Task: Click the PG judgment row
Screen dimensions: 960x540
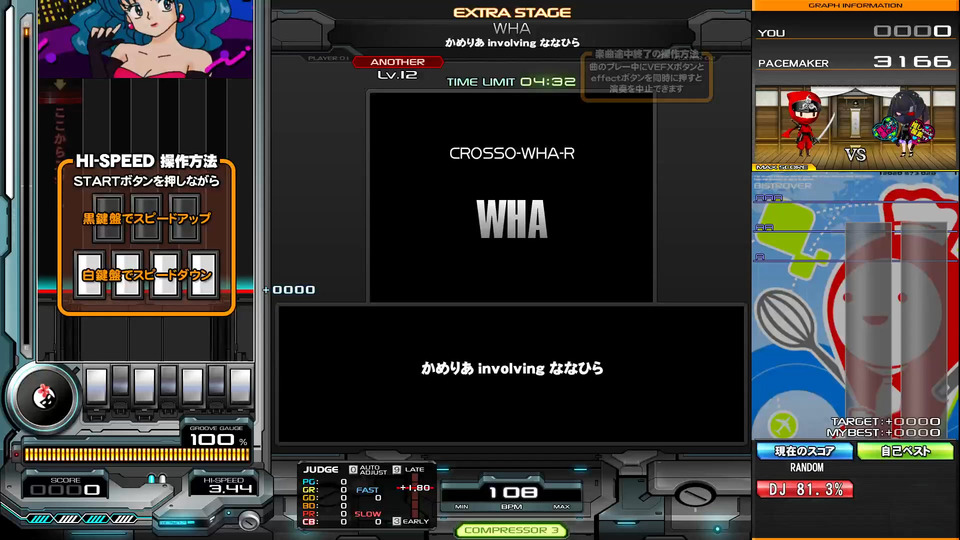Action: 325,482
